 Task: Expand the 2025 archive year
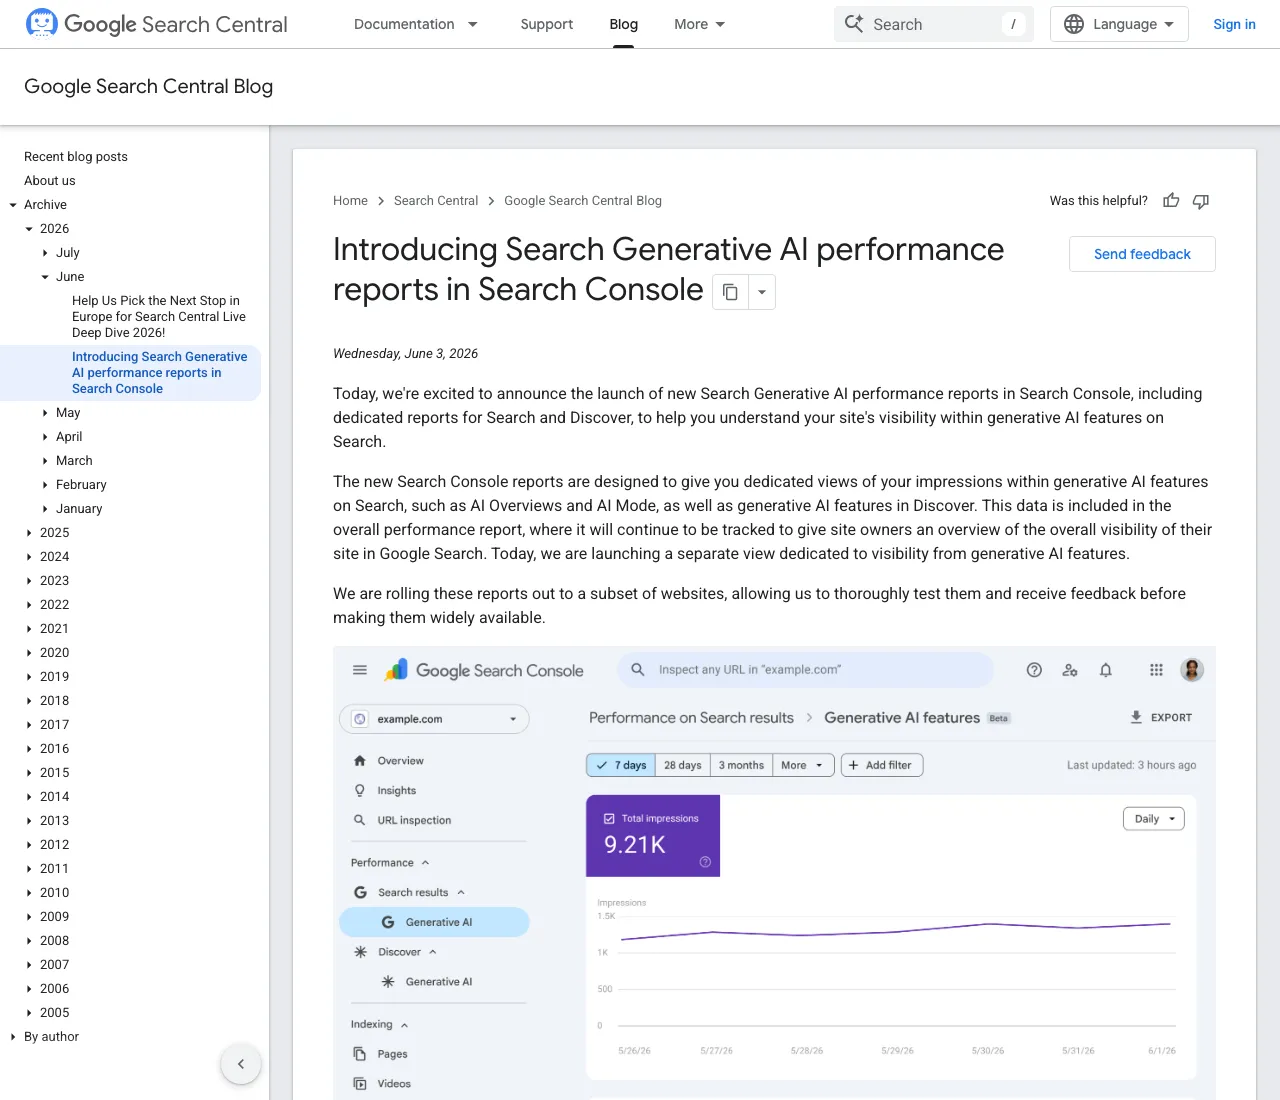(x=29, y=533)
